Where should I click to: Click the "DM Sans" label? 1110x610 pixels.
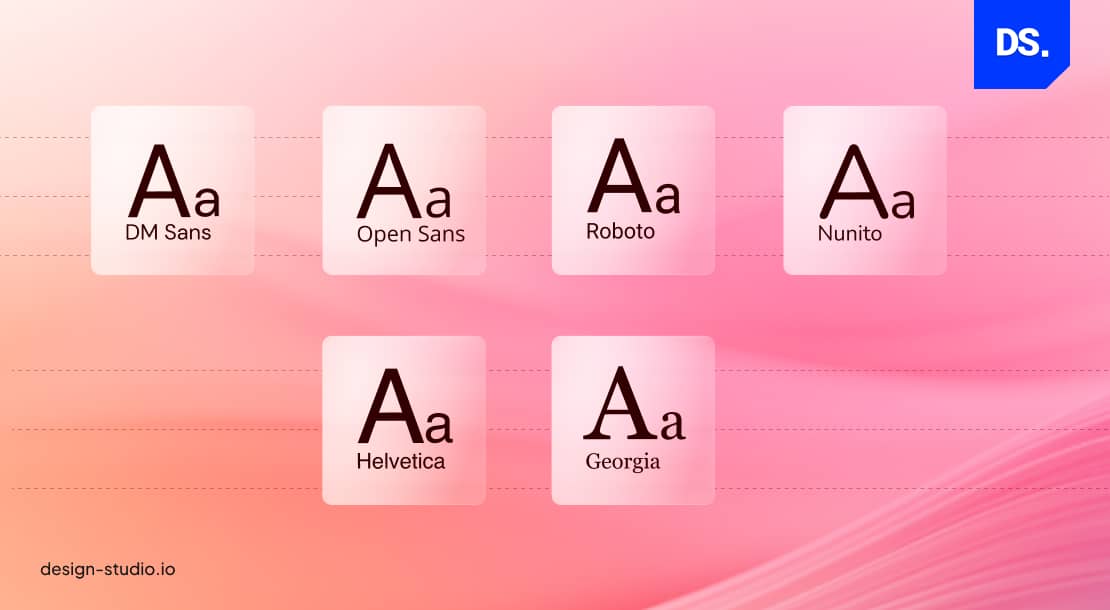168,233
